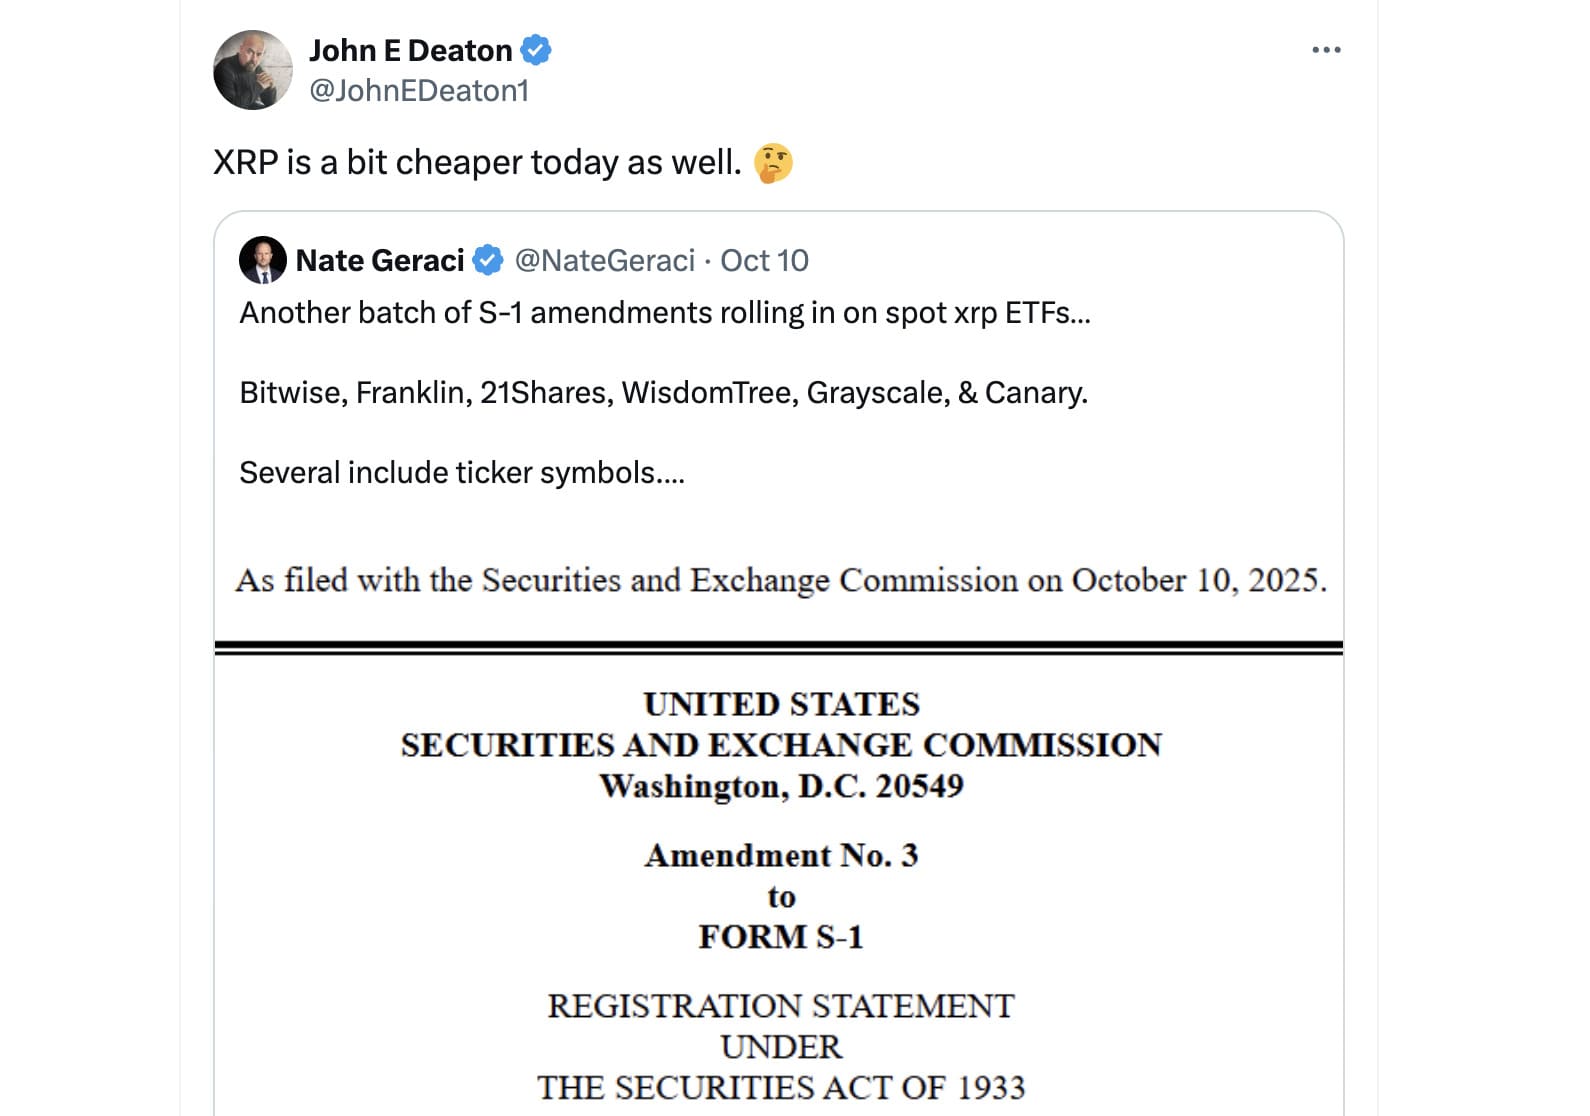
Task: Click the "FORM S-1" title in document
Action: pyautogui.click(x=781, y=937)
